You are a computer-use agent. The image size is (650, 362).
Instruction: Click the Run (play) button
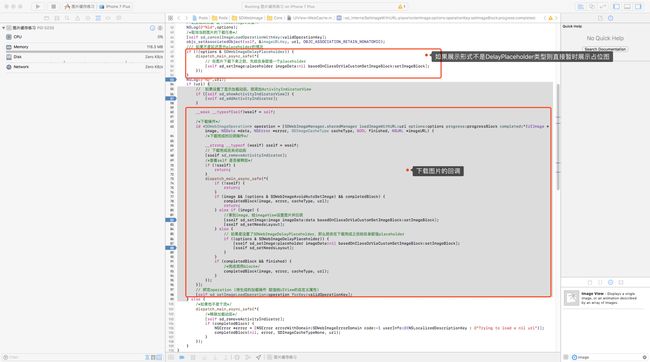point(38,7)
